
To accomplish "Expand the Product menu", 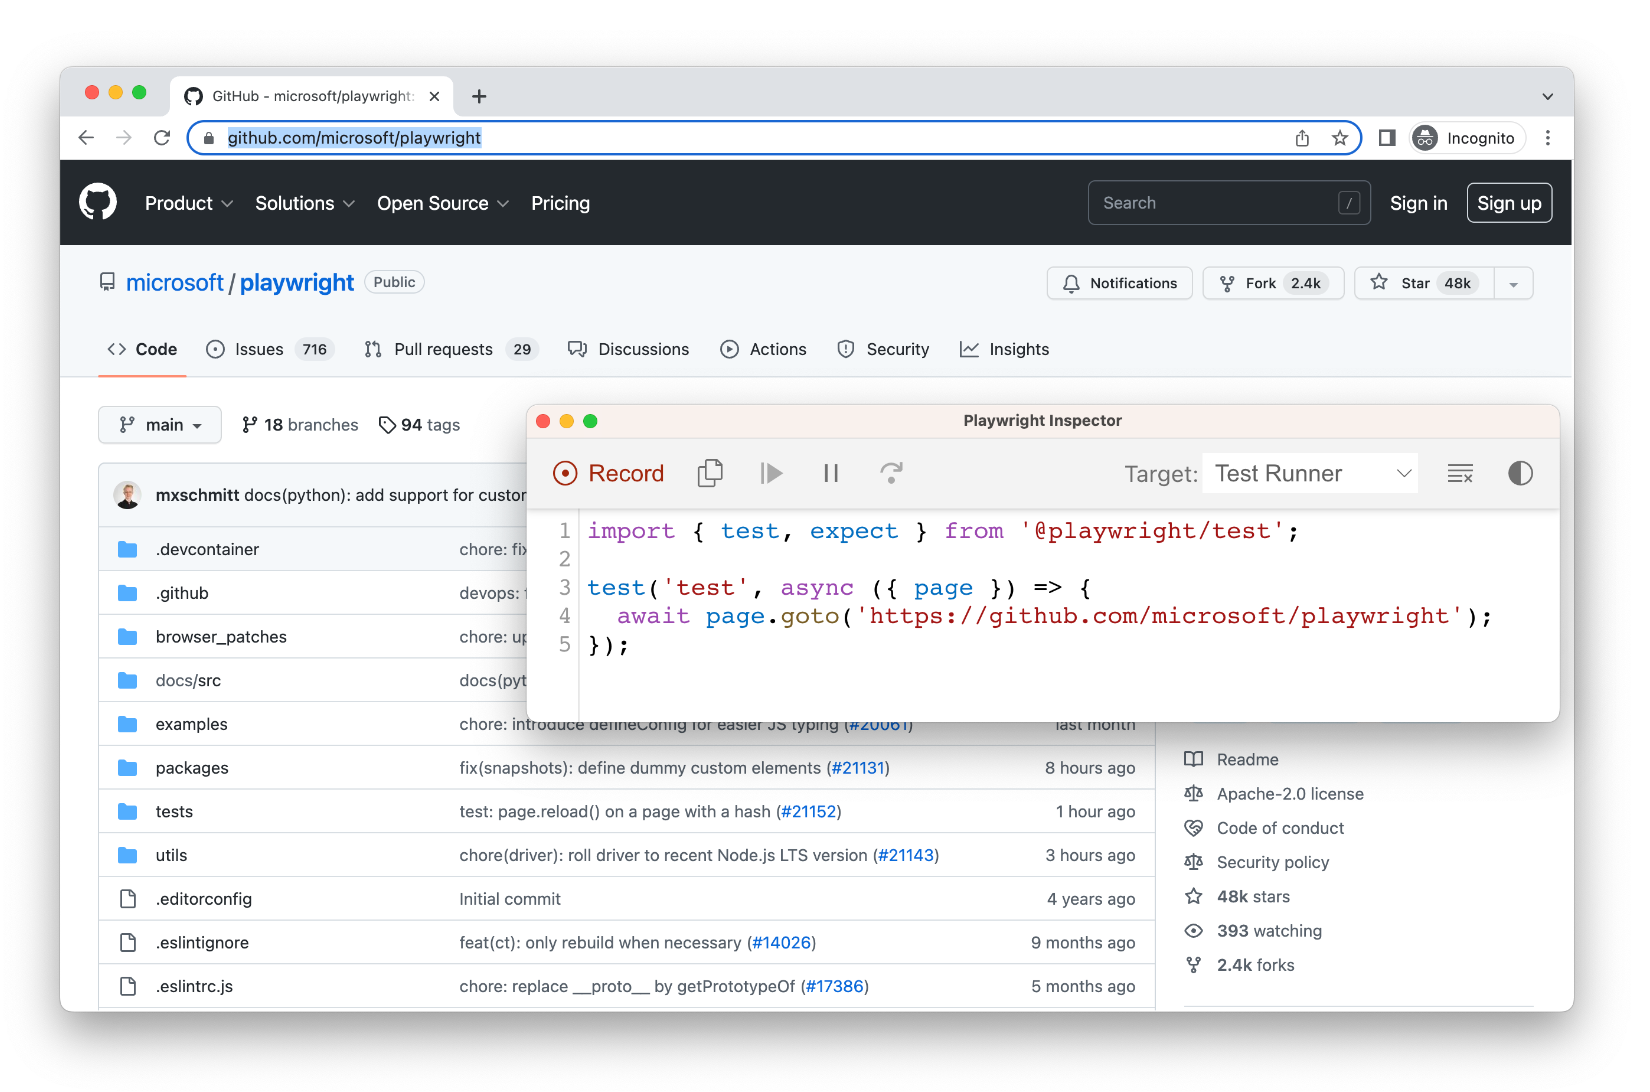I will [189, 203].
